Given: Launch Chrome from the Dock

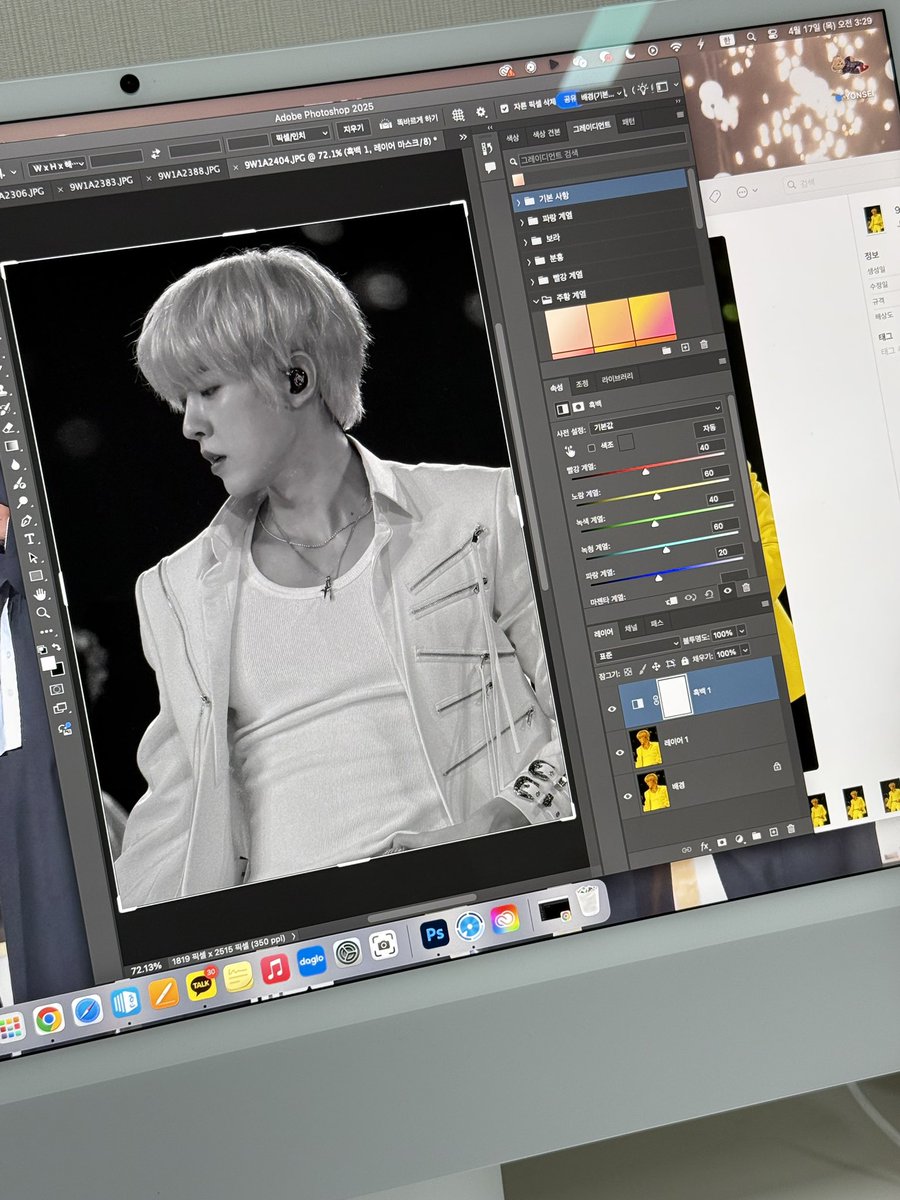Looking at the screenshot, I should [48, 1019].
